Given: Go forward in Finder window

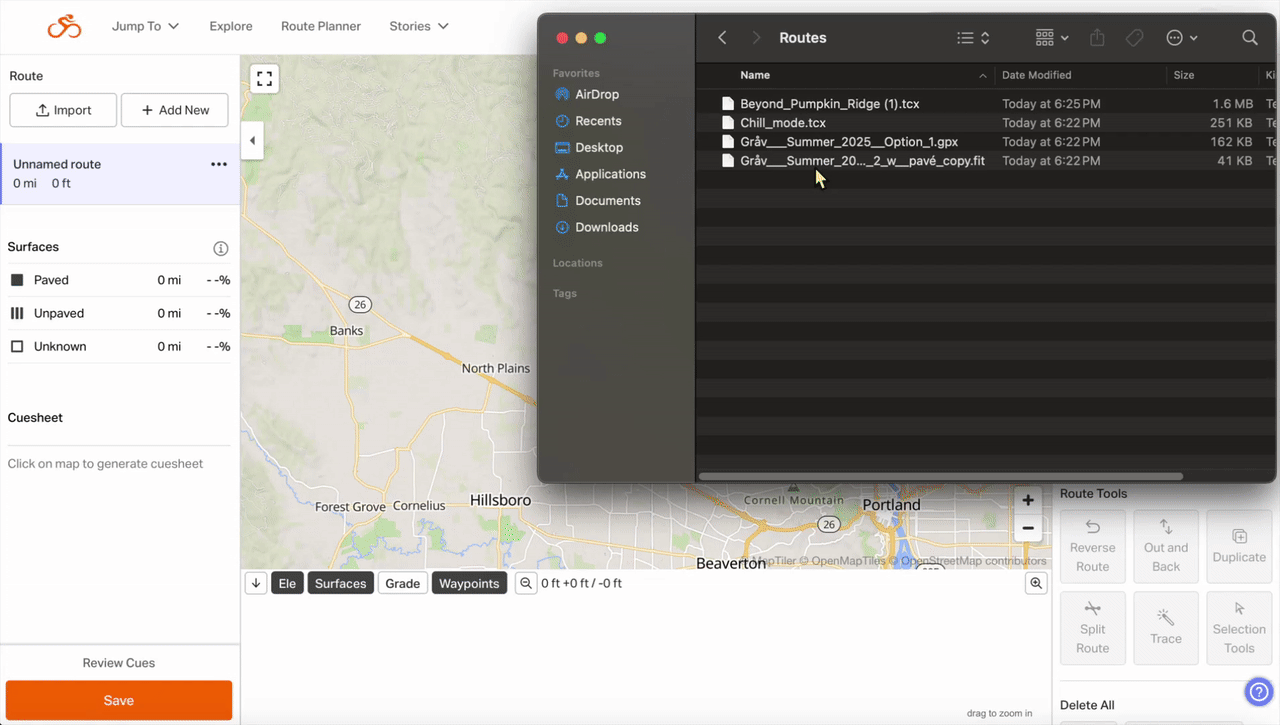Looking at the screenshot, I should click(756, 38).
